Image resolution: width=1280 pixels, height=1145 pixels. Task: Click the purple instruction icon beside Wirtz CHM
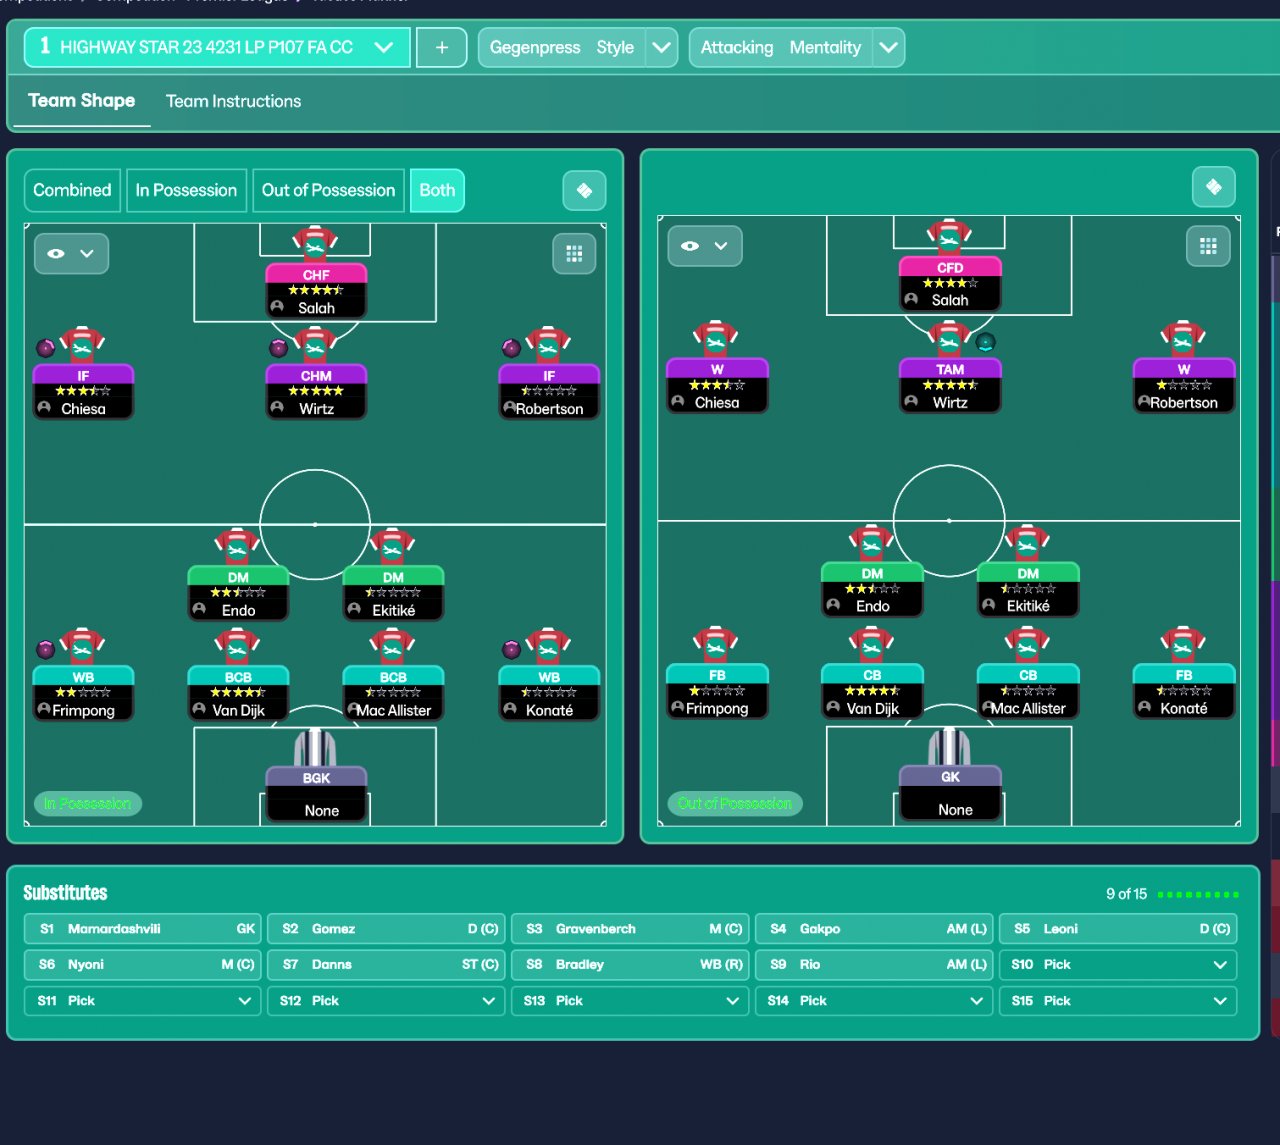(x=279, y=348)
